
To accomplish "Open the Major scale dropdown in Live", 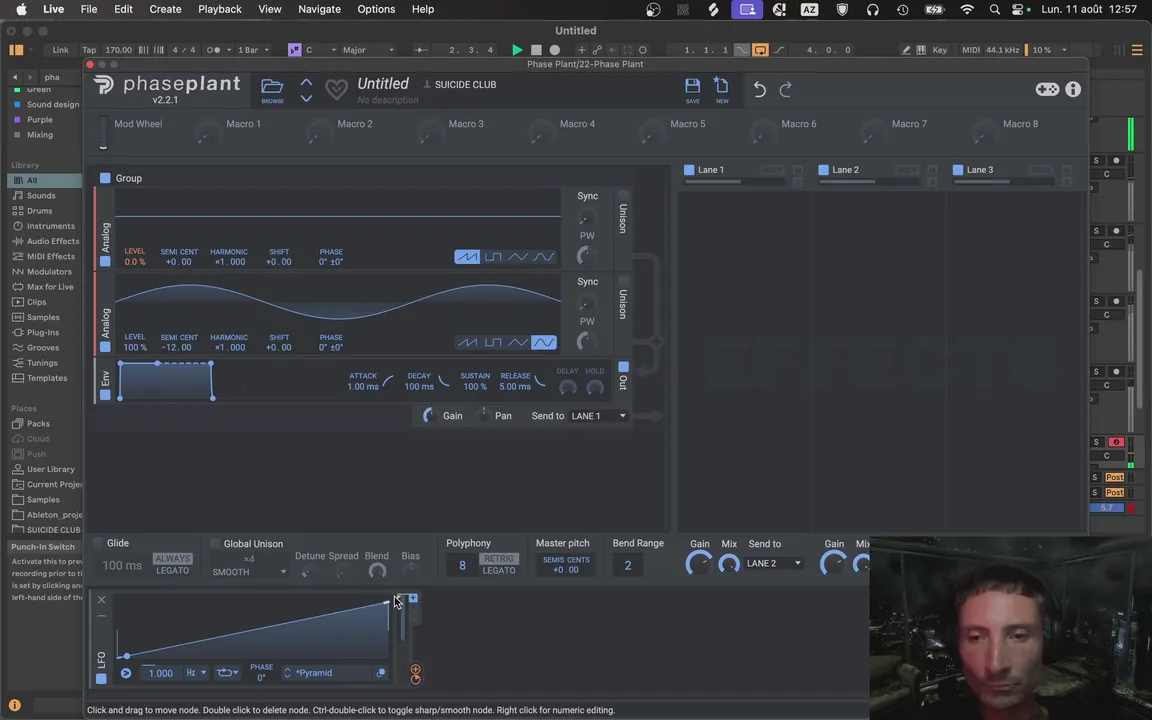I will click(x=368, y=50).
